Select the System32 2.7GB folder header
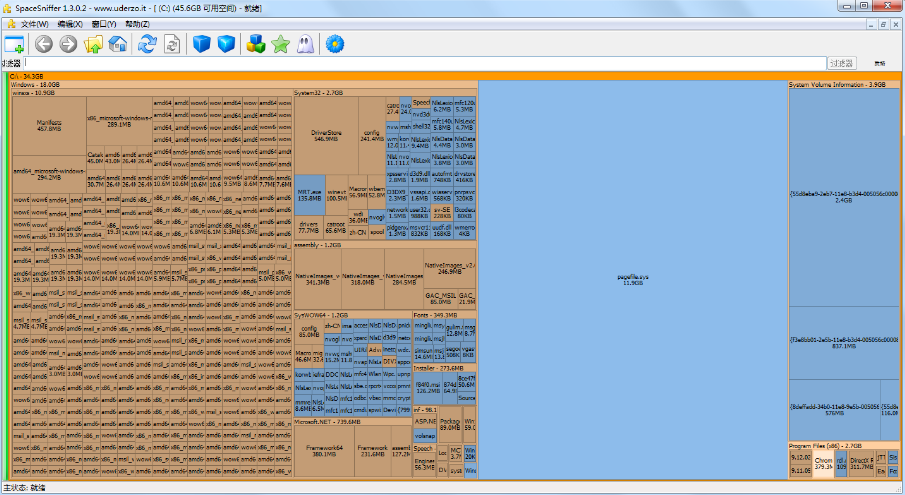The height and width of the screenshot is (495, 905). click(x=385, y=92)
